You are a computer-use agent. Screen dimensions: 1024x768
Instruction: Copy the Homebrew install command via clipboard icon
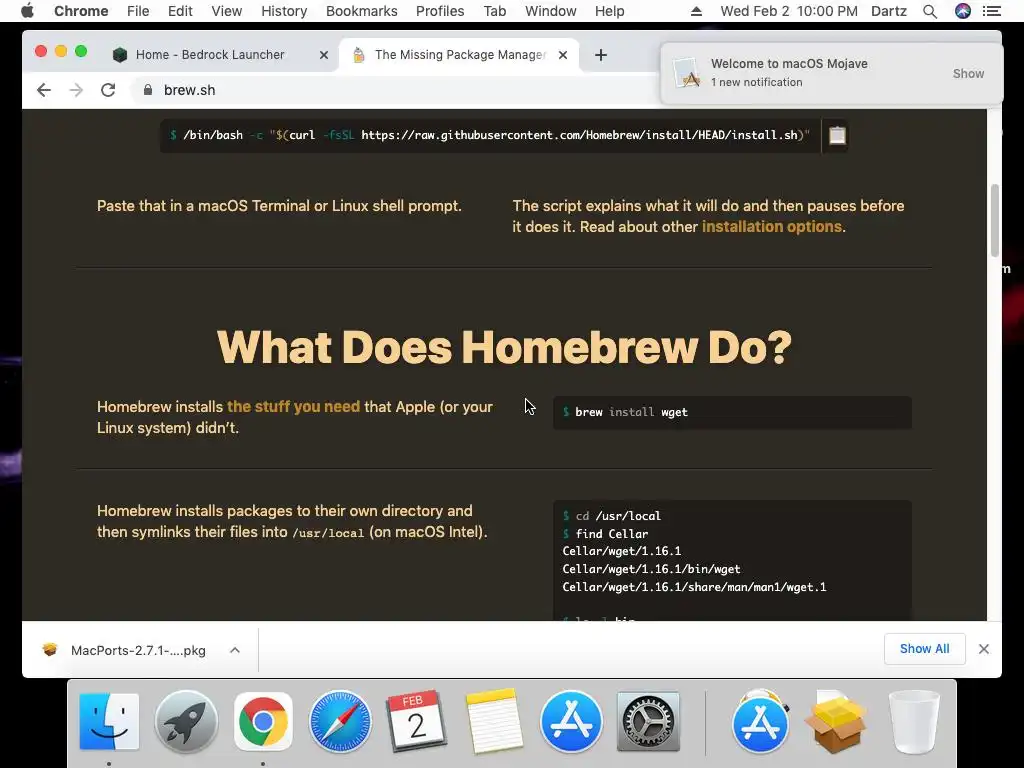[837, 135]
